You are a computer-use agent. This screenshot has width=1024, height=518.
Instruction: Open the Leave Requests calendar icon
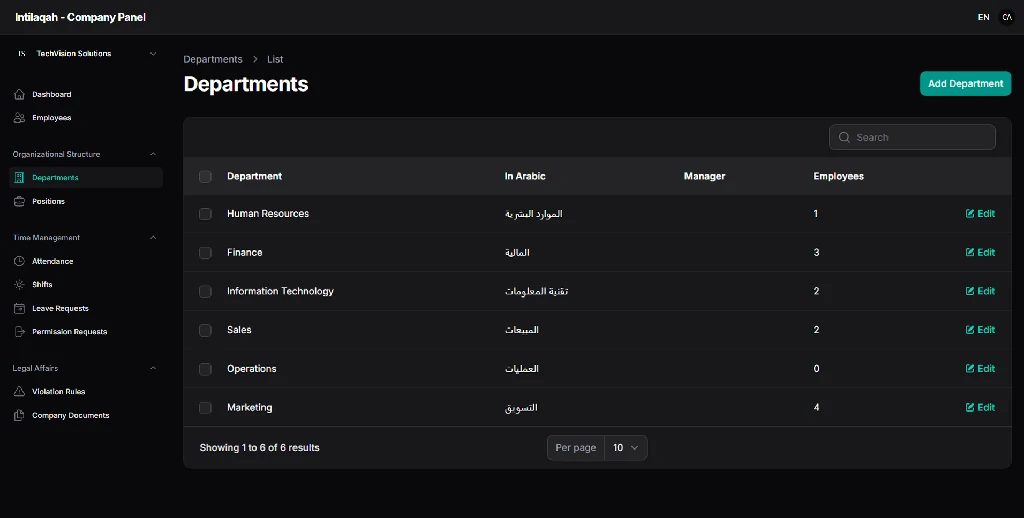(x=19, y=308)
